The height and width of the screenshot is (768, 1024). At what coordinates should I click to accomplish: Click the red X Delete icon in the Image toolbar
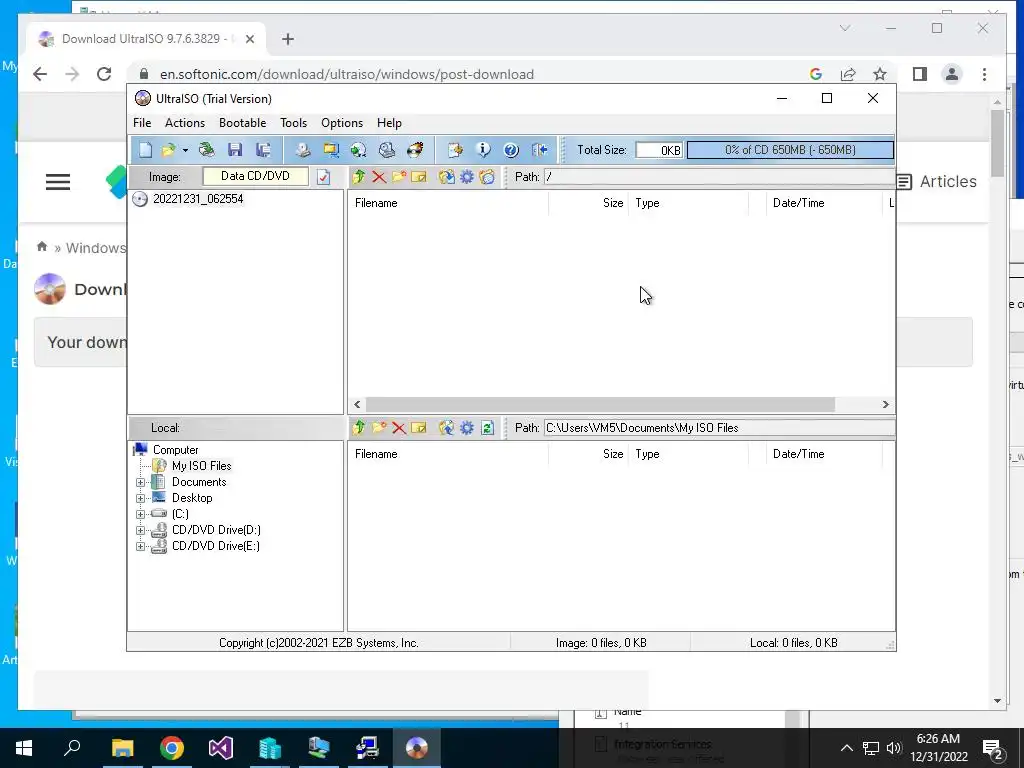click(379, 176)
